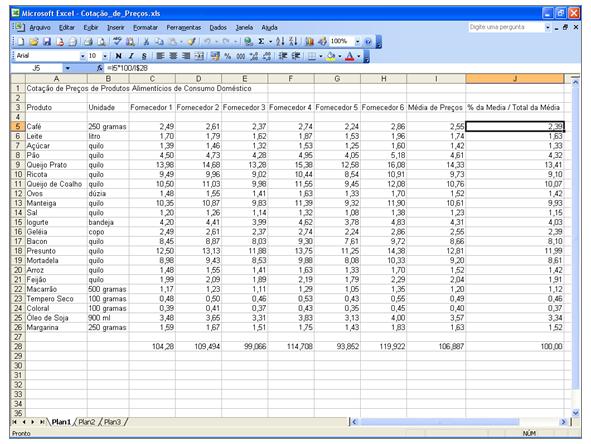This screenshot has height=444, width=591.
Task: Sort ascending A to Z
Action: (280, 41)
